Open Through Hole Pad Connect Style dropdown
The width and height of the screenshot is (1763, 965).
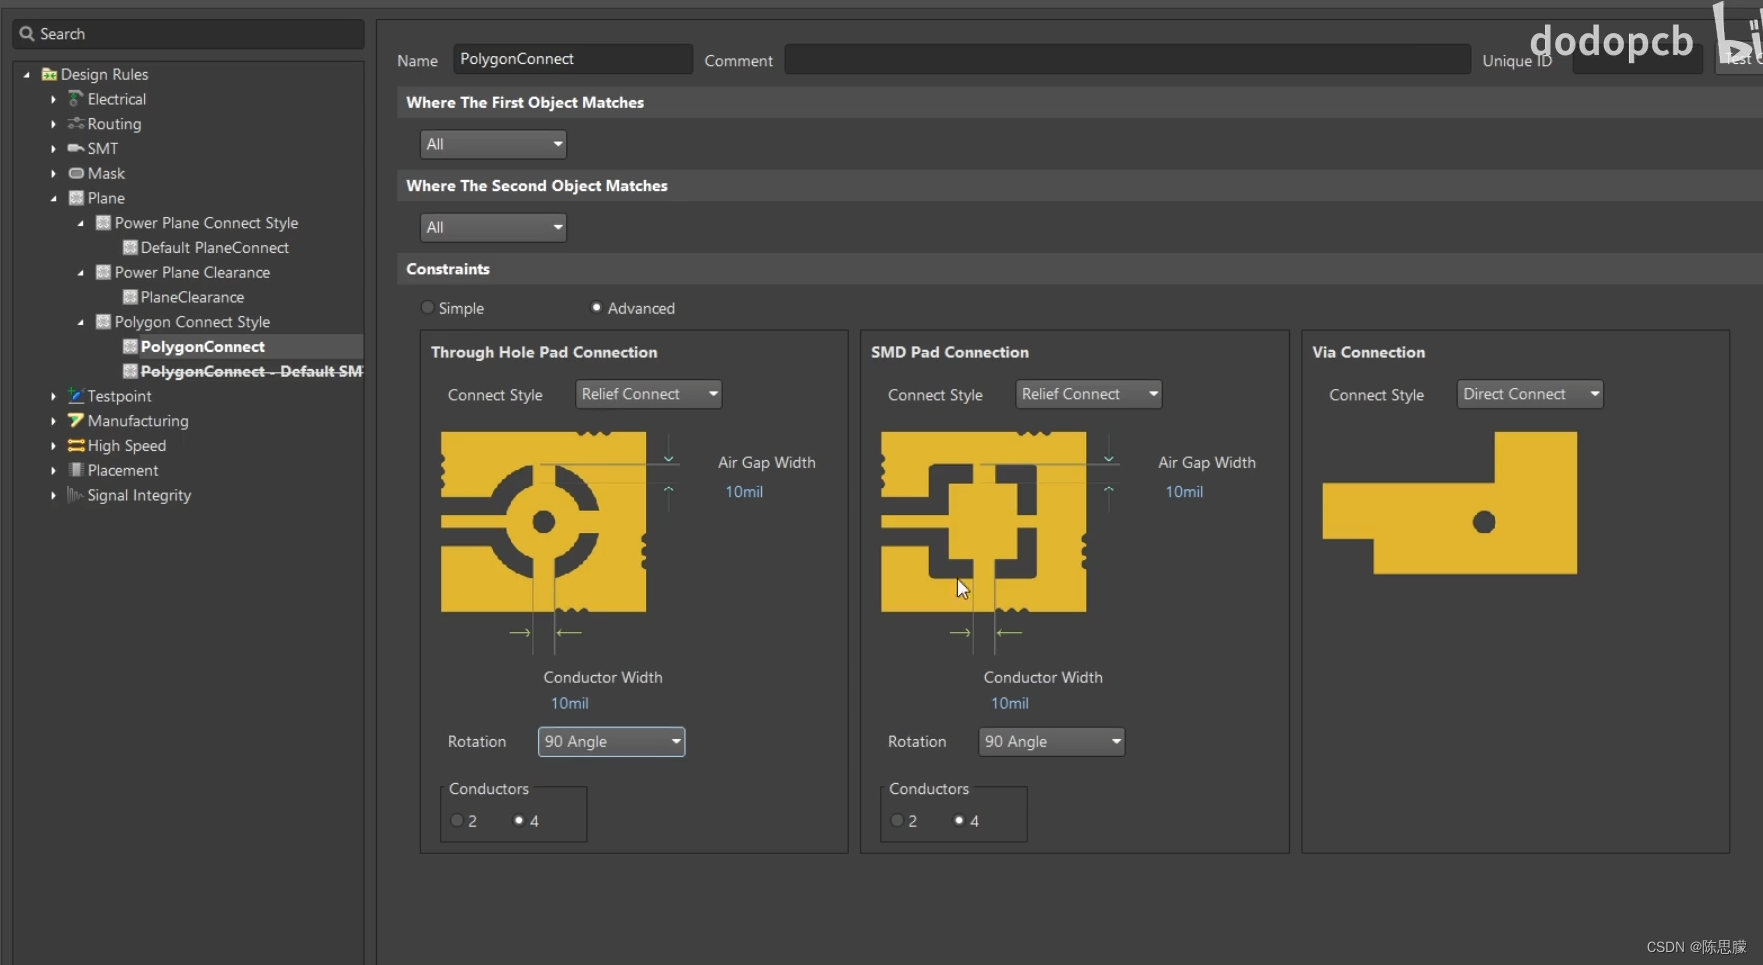648,394
